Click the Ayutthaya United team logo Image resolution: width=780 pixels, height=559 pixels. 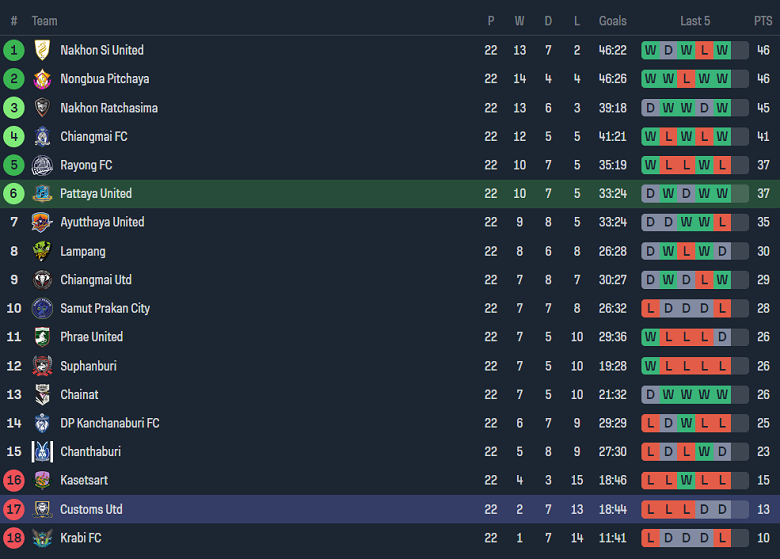[42, 222]
